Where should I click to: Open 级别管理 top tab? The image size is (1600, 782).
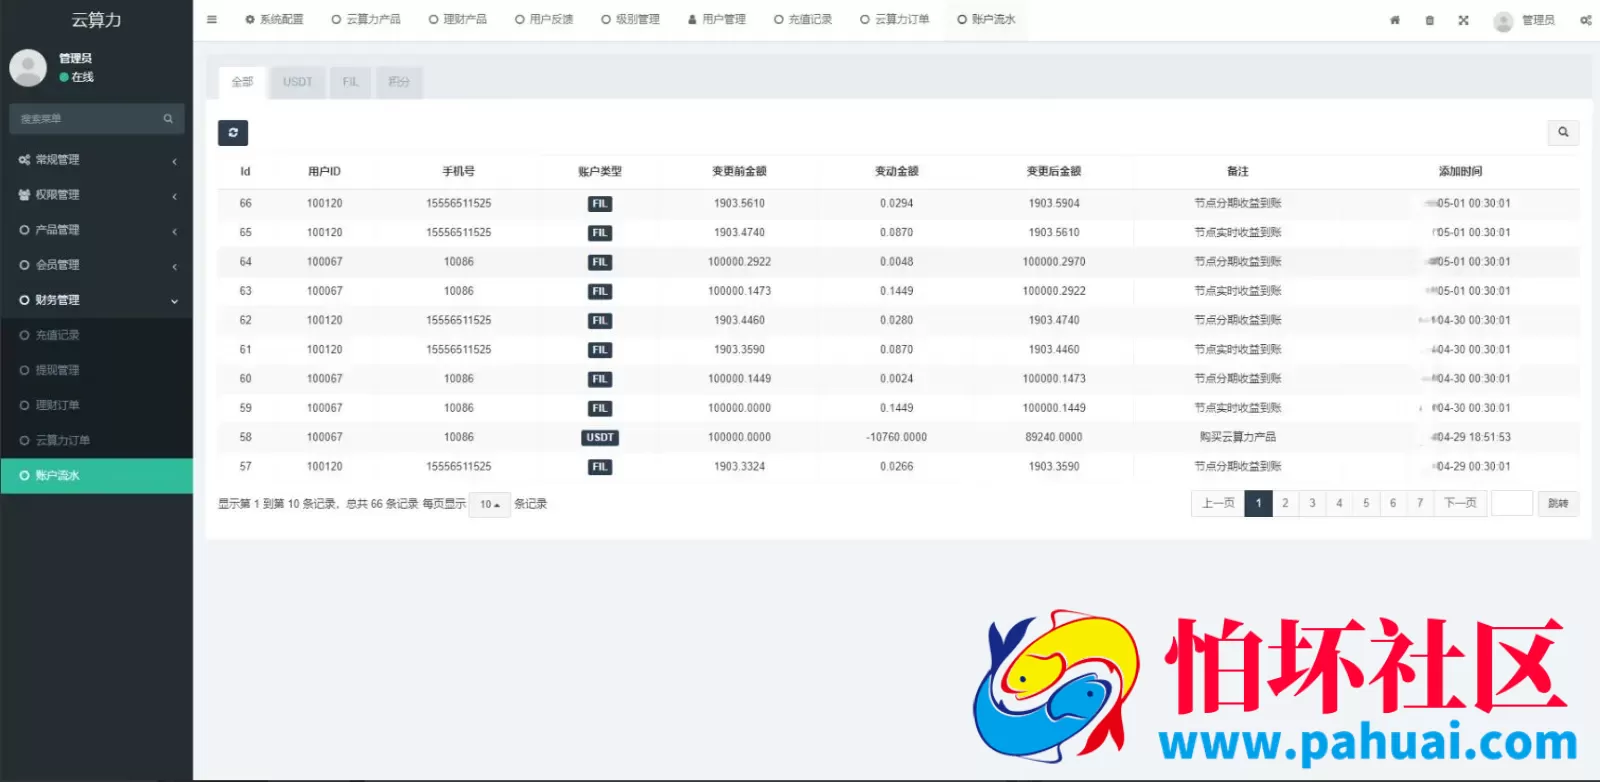point(630,20)
